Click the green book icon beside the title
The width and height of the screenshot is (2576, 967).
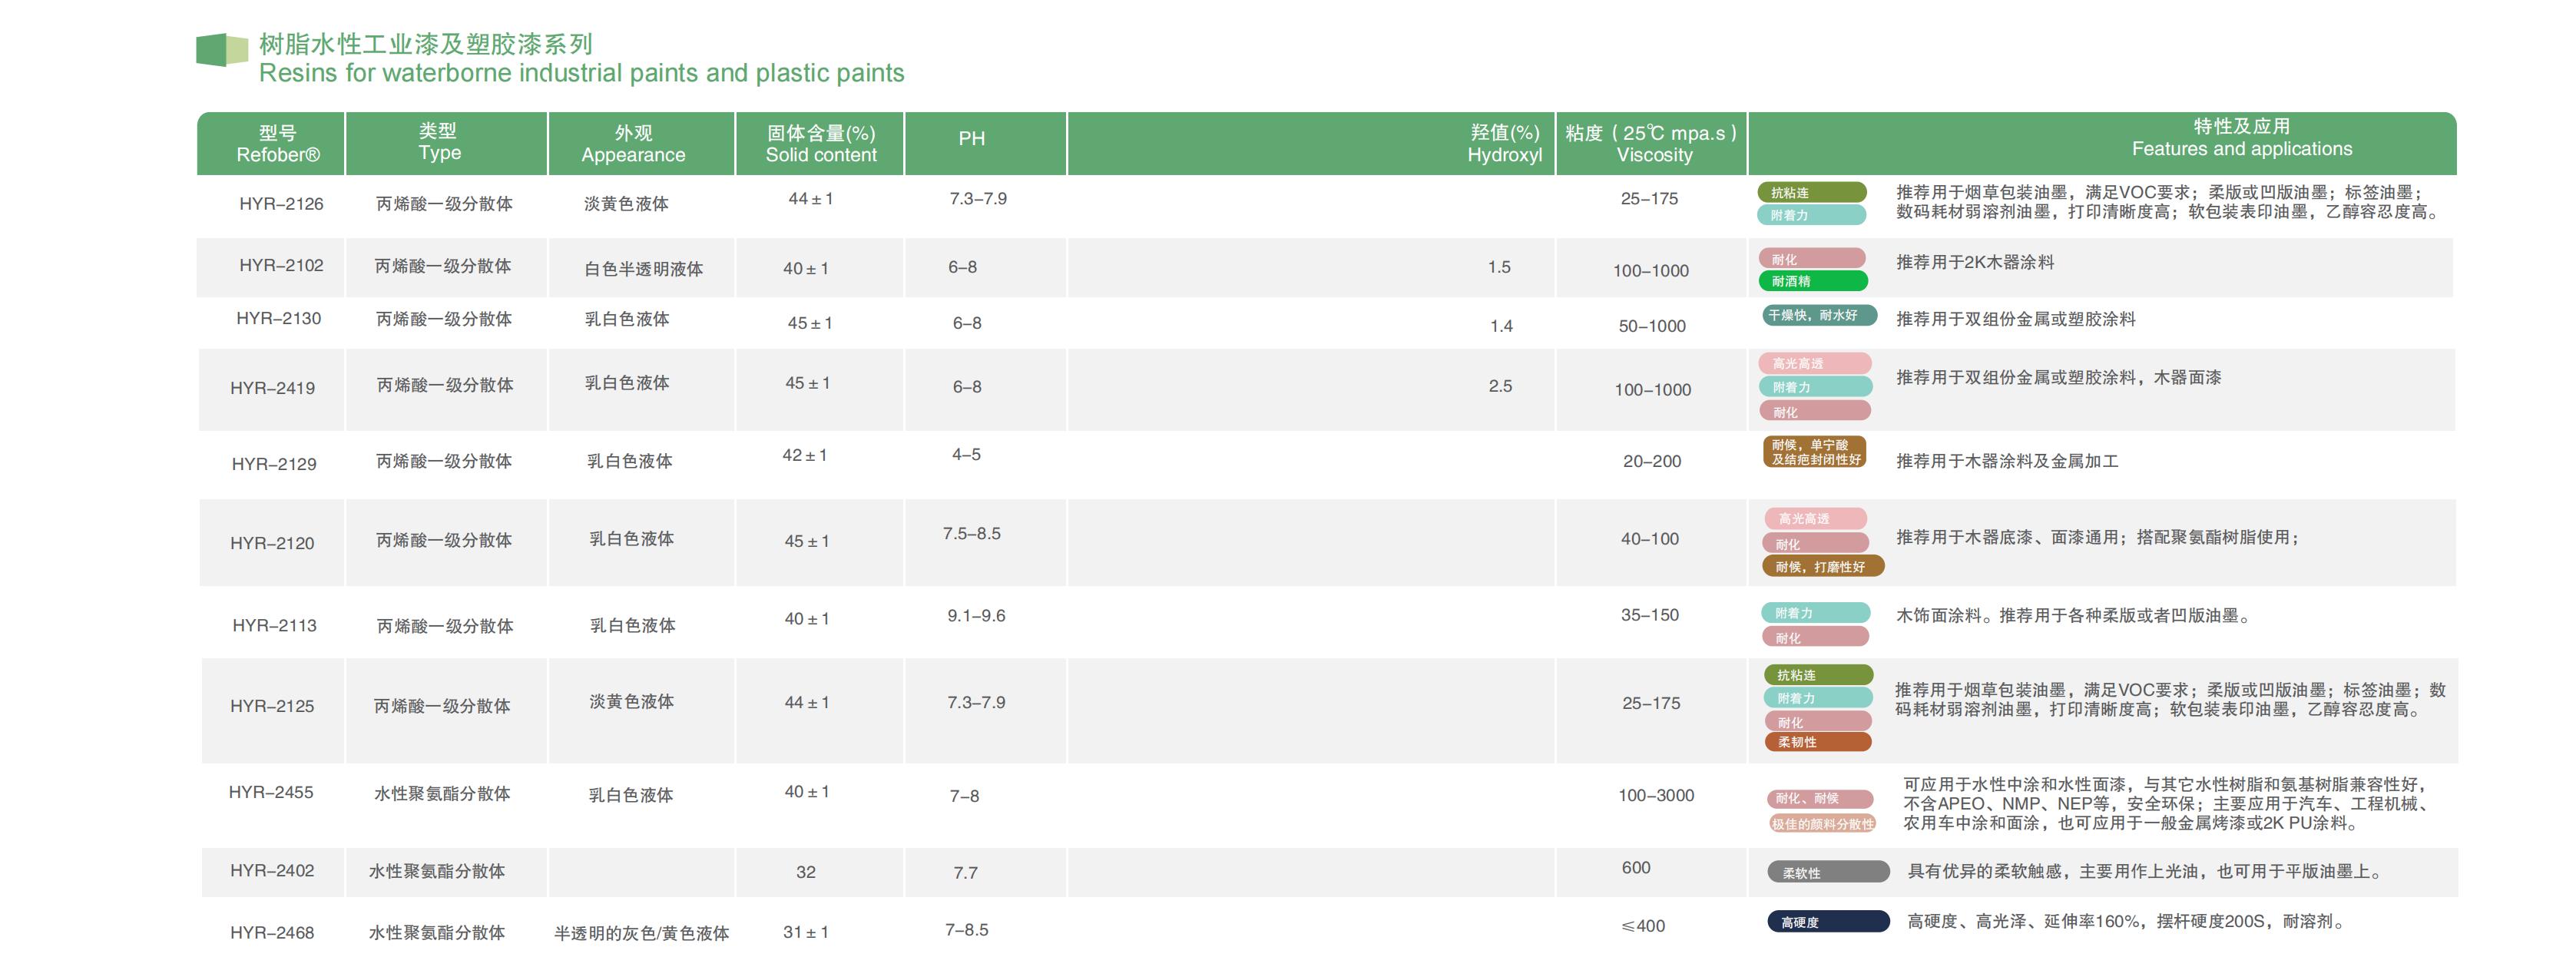click(221, 50)
